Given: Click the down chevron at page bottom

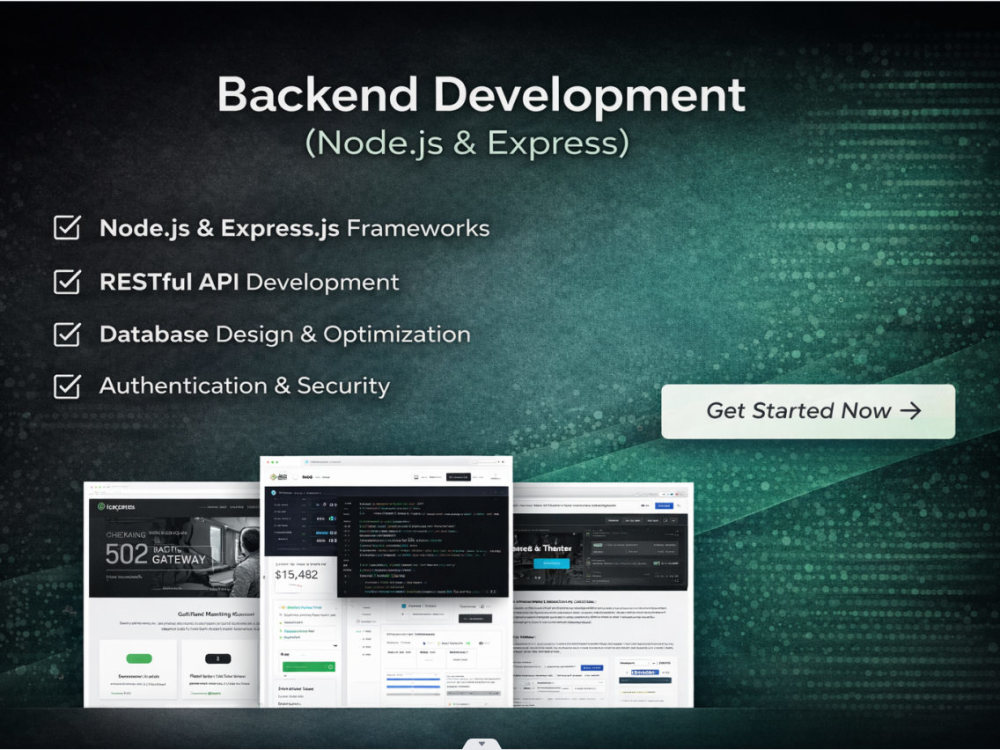Looking at the screenshot, I should tap(482, 744).
